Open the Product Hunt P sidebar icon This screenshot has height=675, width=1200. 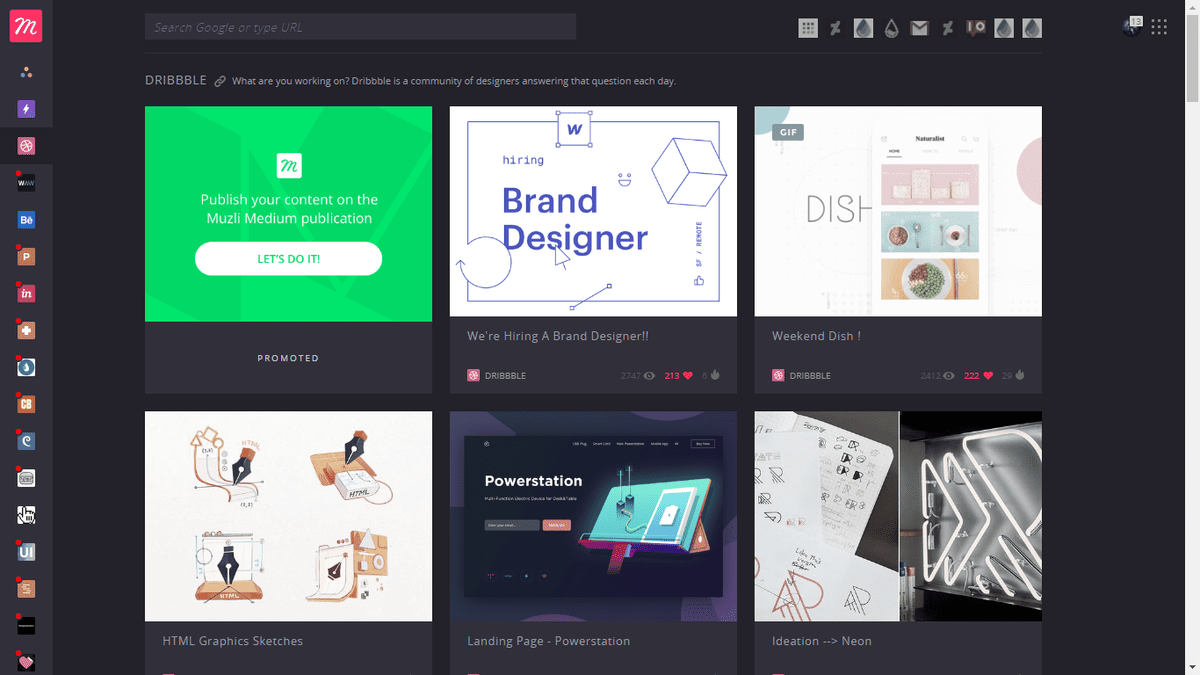[x=26, y=257]
